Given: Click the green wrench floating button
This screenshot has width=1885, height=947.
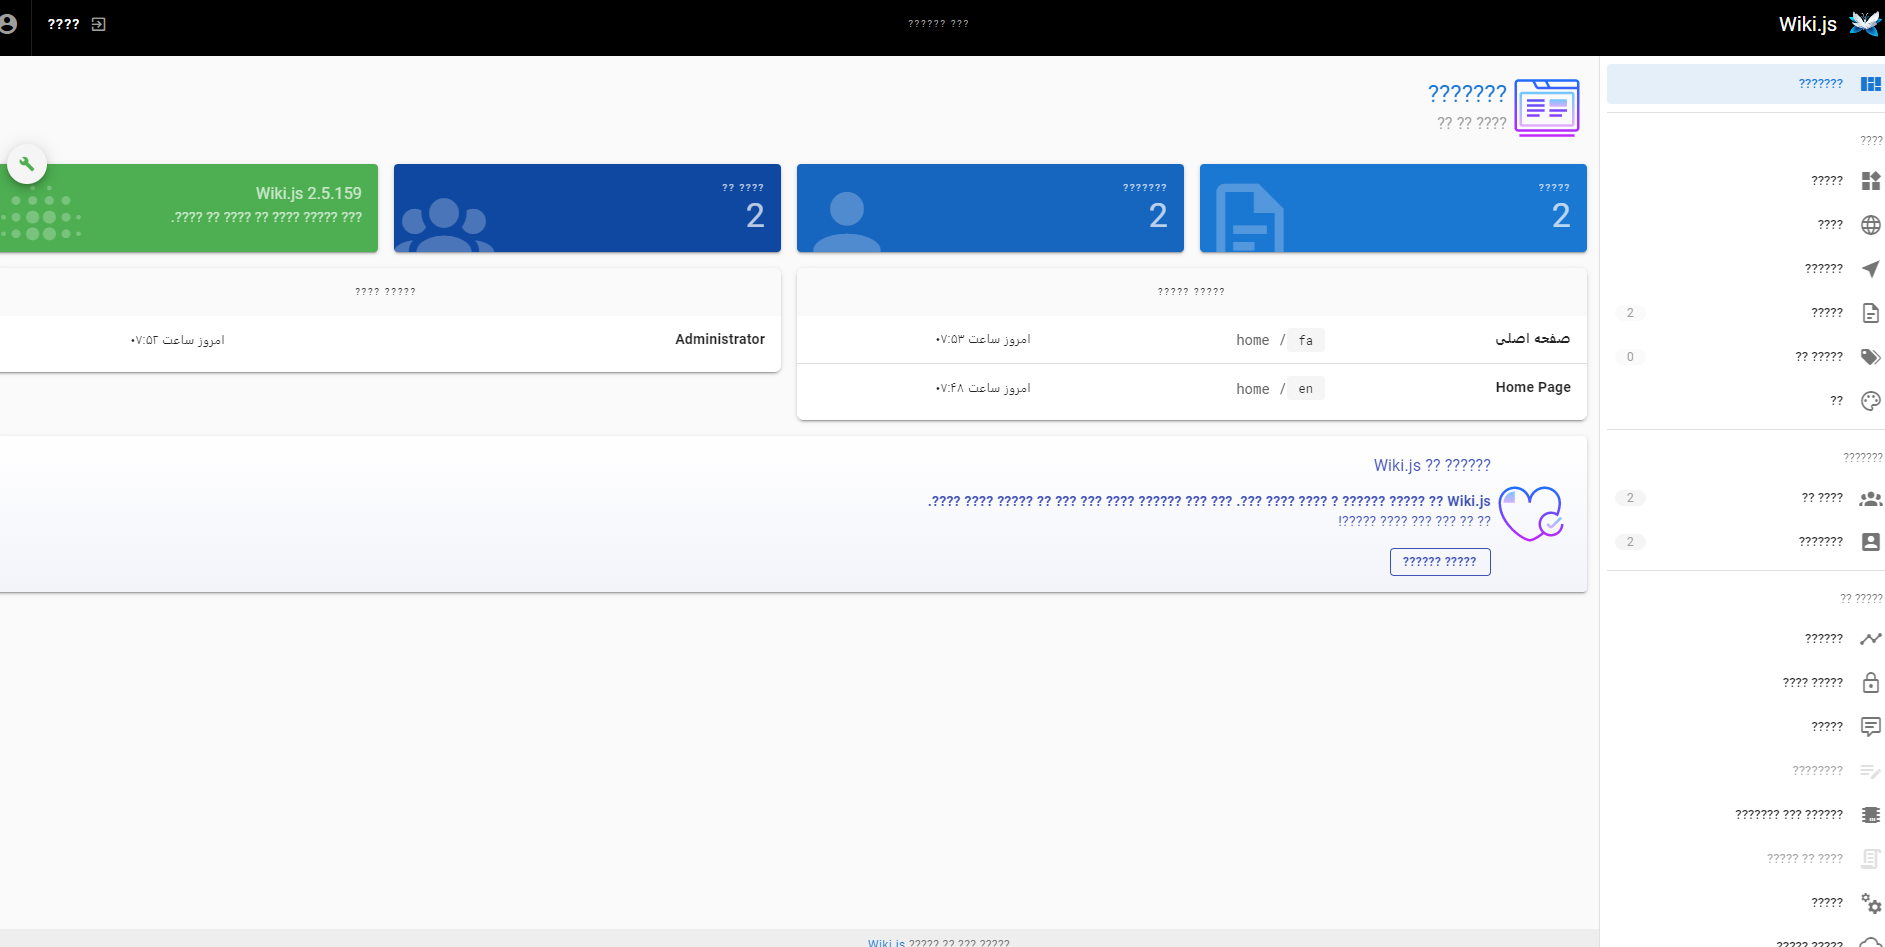Looking at the screenshot, I should point(27,164).
